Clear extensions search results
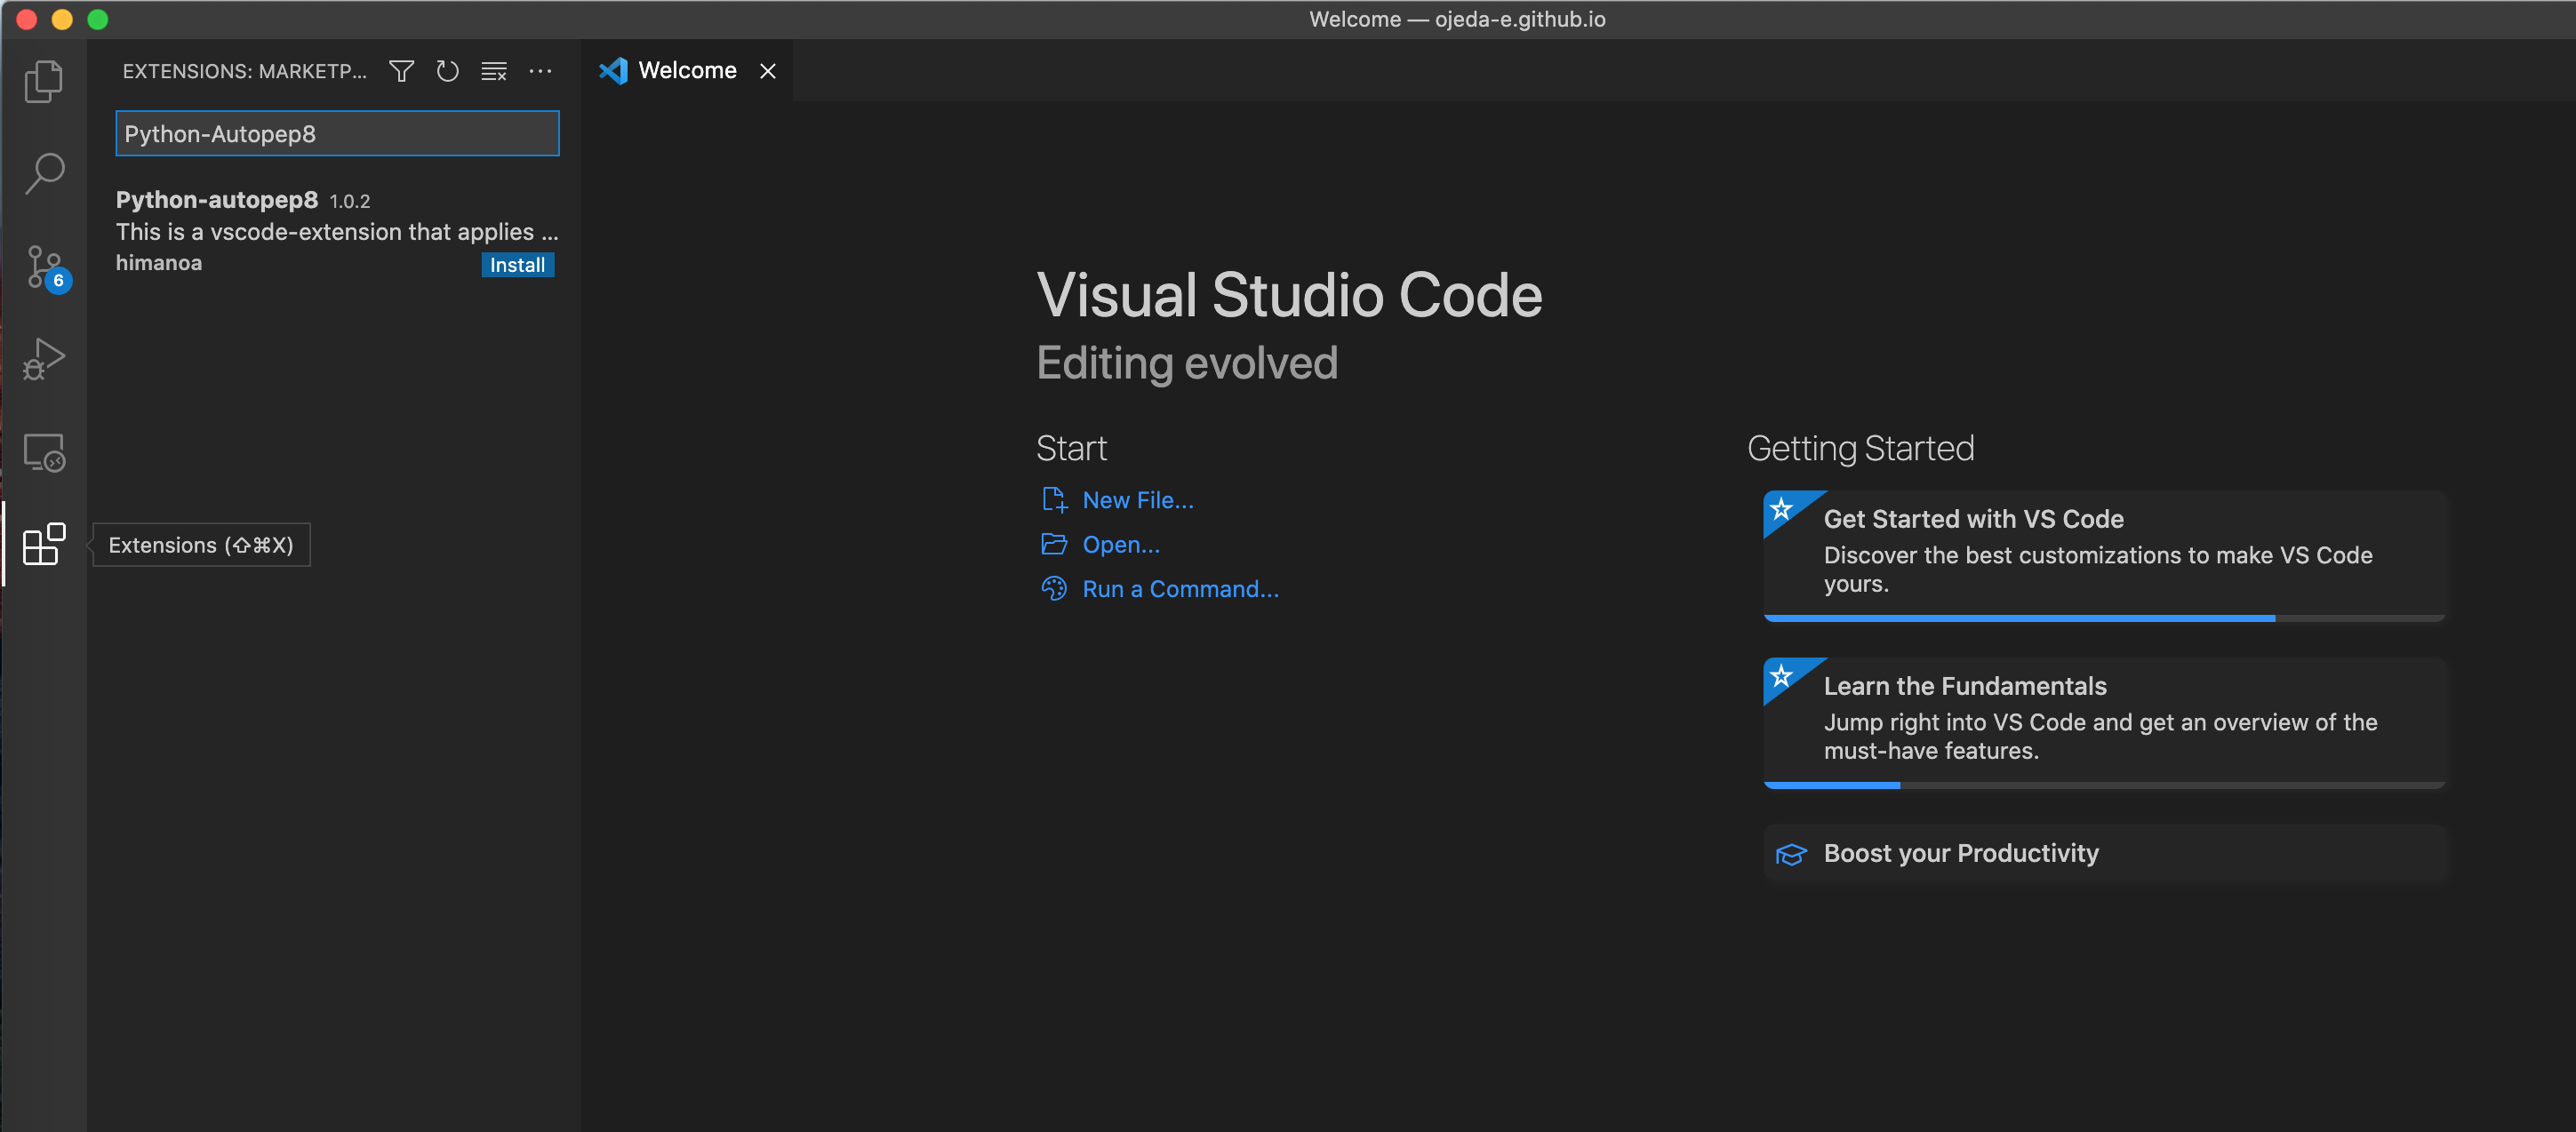The height and width of the screenshot is (1132, 2576). click(494, 71)
